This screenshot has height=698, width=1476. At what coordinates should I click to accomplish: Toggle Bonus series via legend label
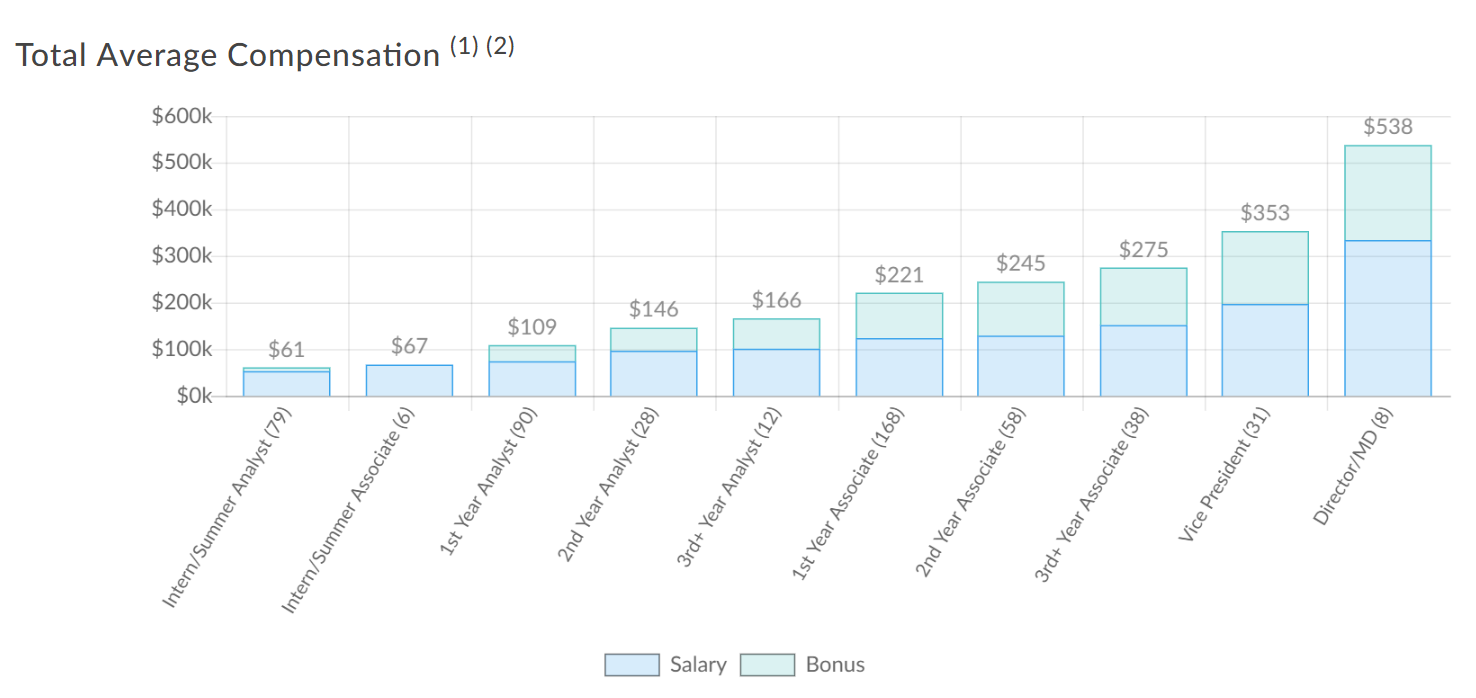coord(835,665)
